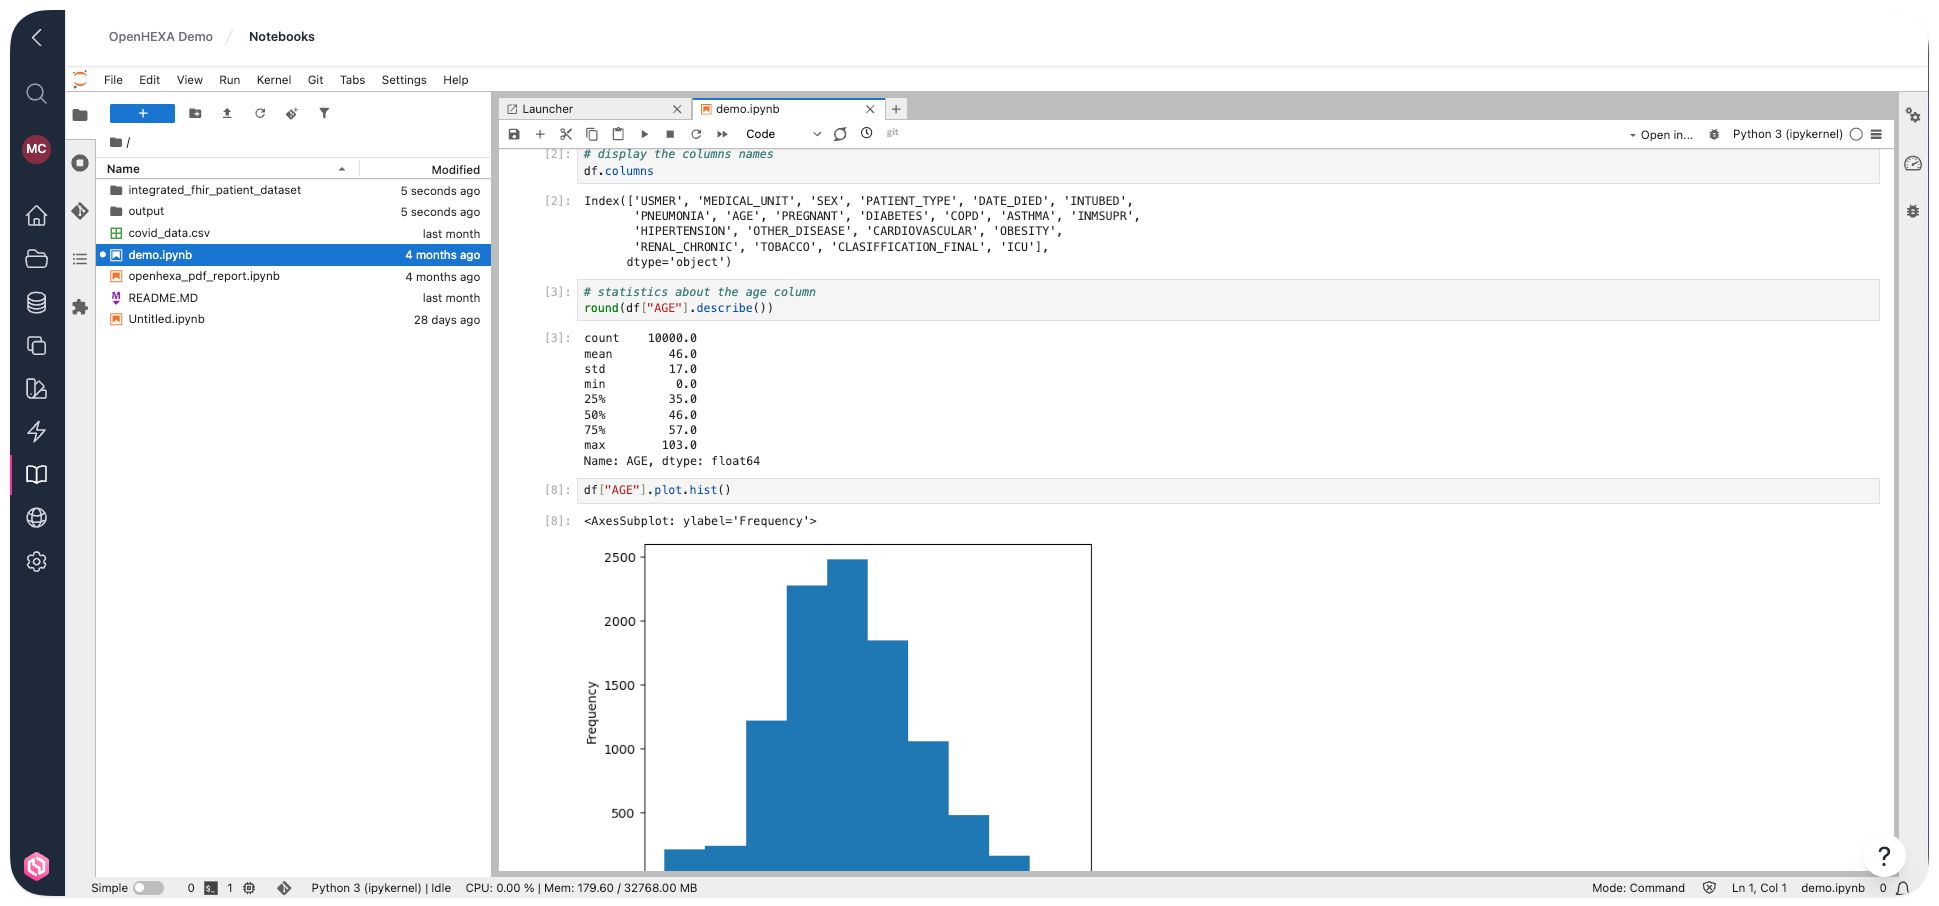This screenshot has width=1939, height=906.
Task: Click the blue new launcher plus button
Action: pyautogui.click(x=142, y=114)
